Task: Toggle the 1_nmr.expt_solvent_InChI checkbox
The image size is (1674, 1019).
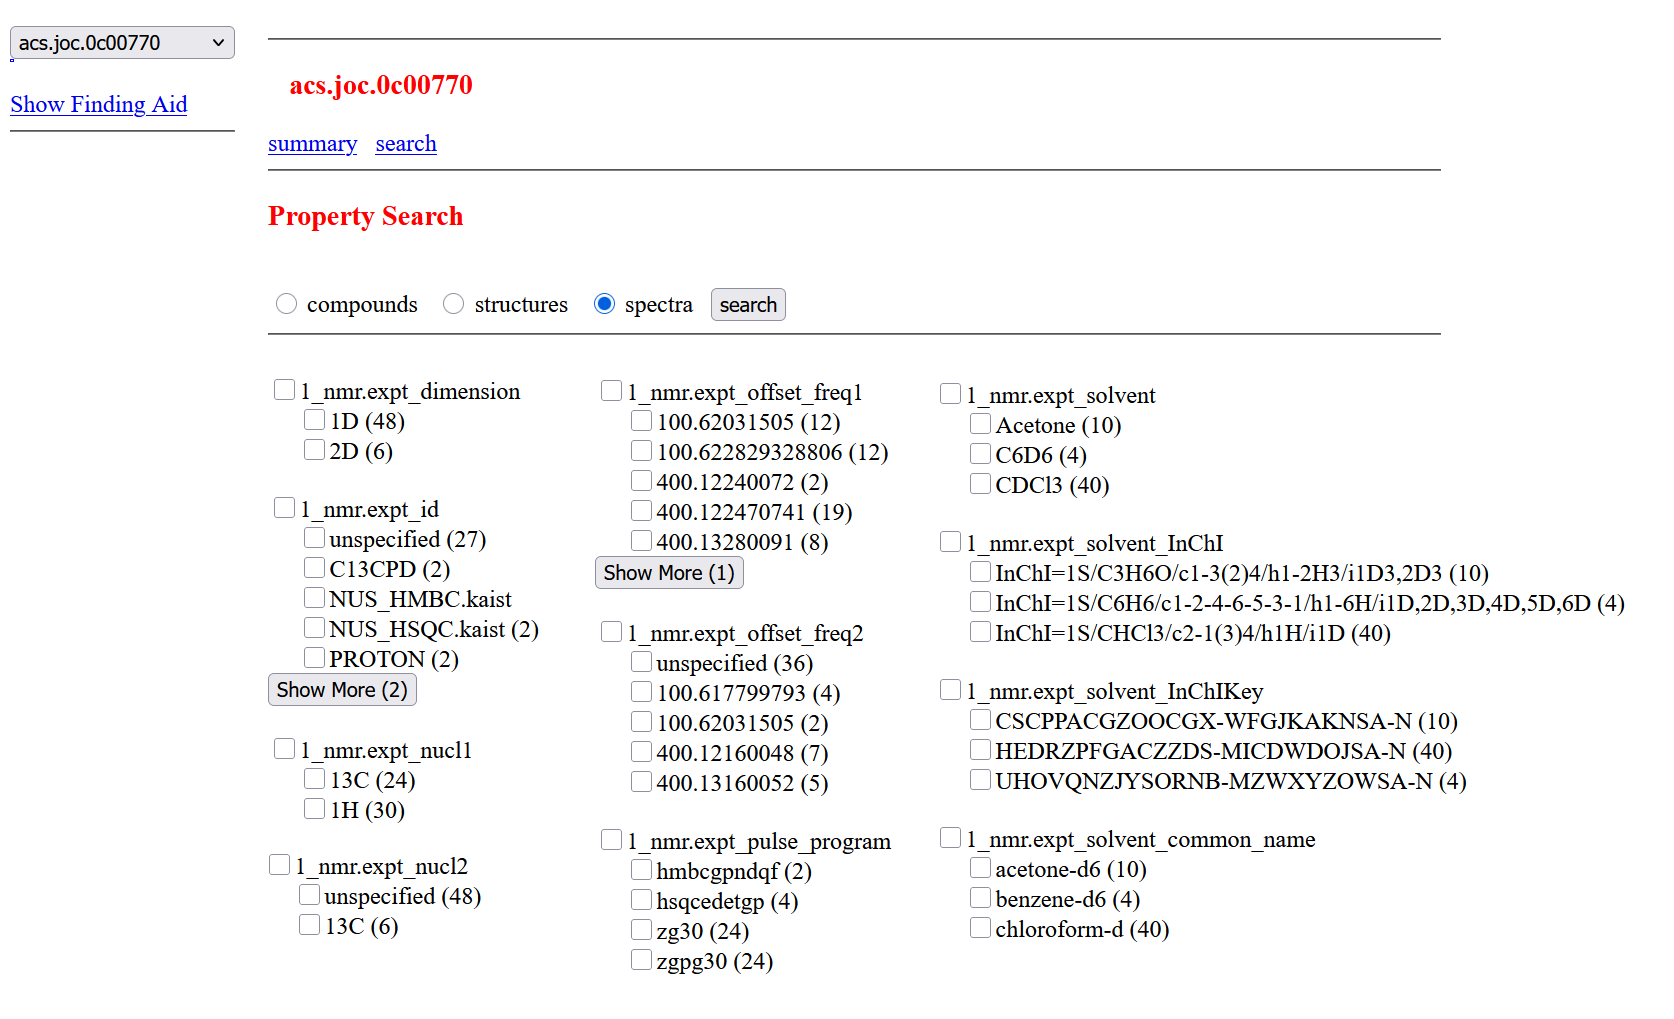Action: (x=950, y=542)
